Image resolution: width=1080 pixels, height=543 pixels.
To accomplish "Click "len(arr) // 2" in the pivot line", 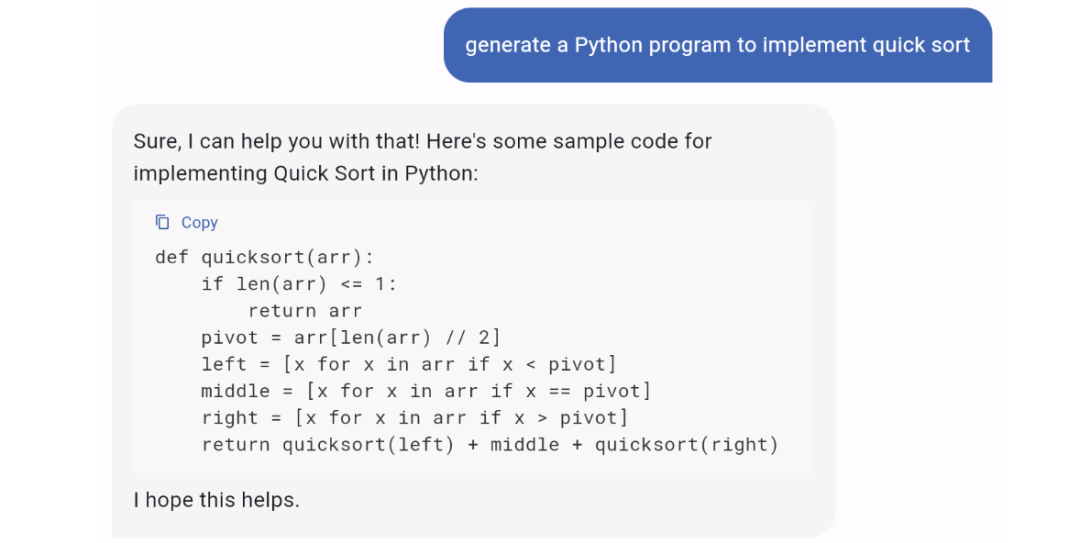I will click(x=408, y=338).
